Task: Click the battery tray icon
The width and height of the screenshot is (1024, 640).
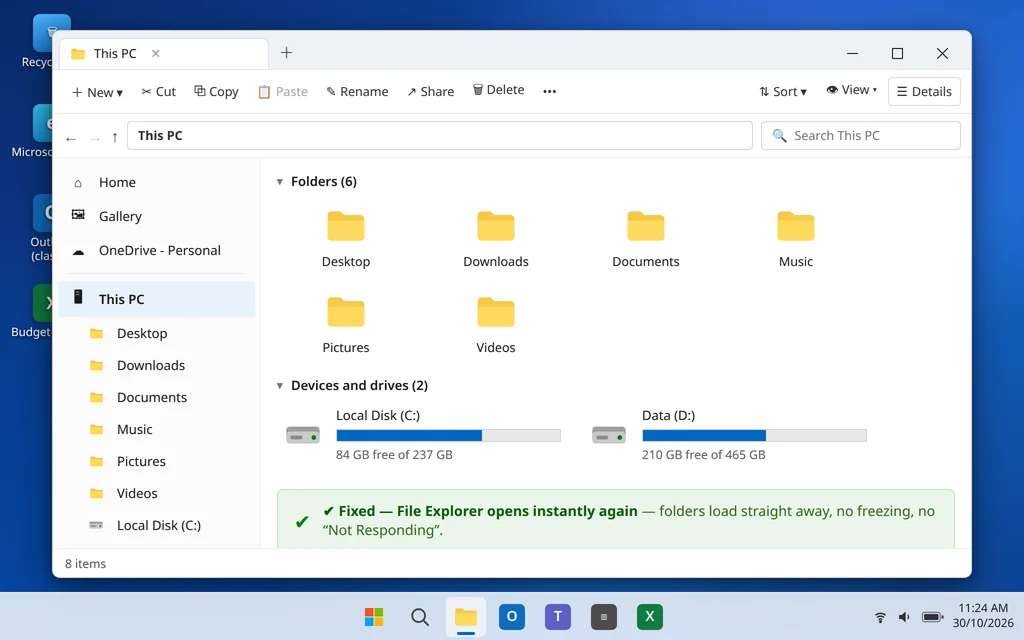Action: click(x=932, y=617)
